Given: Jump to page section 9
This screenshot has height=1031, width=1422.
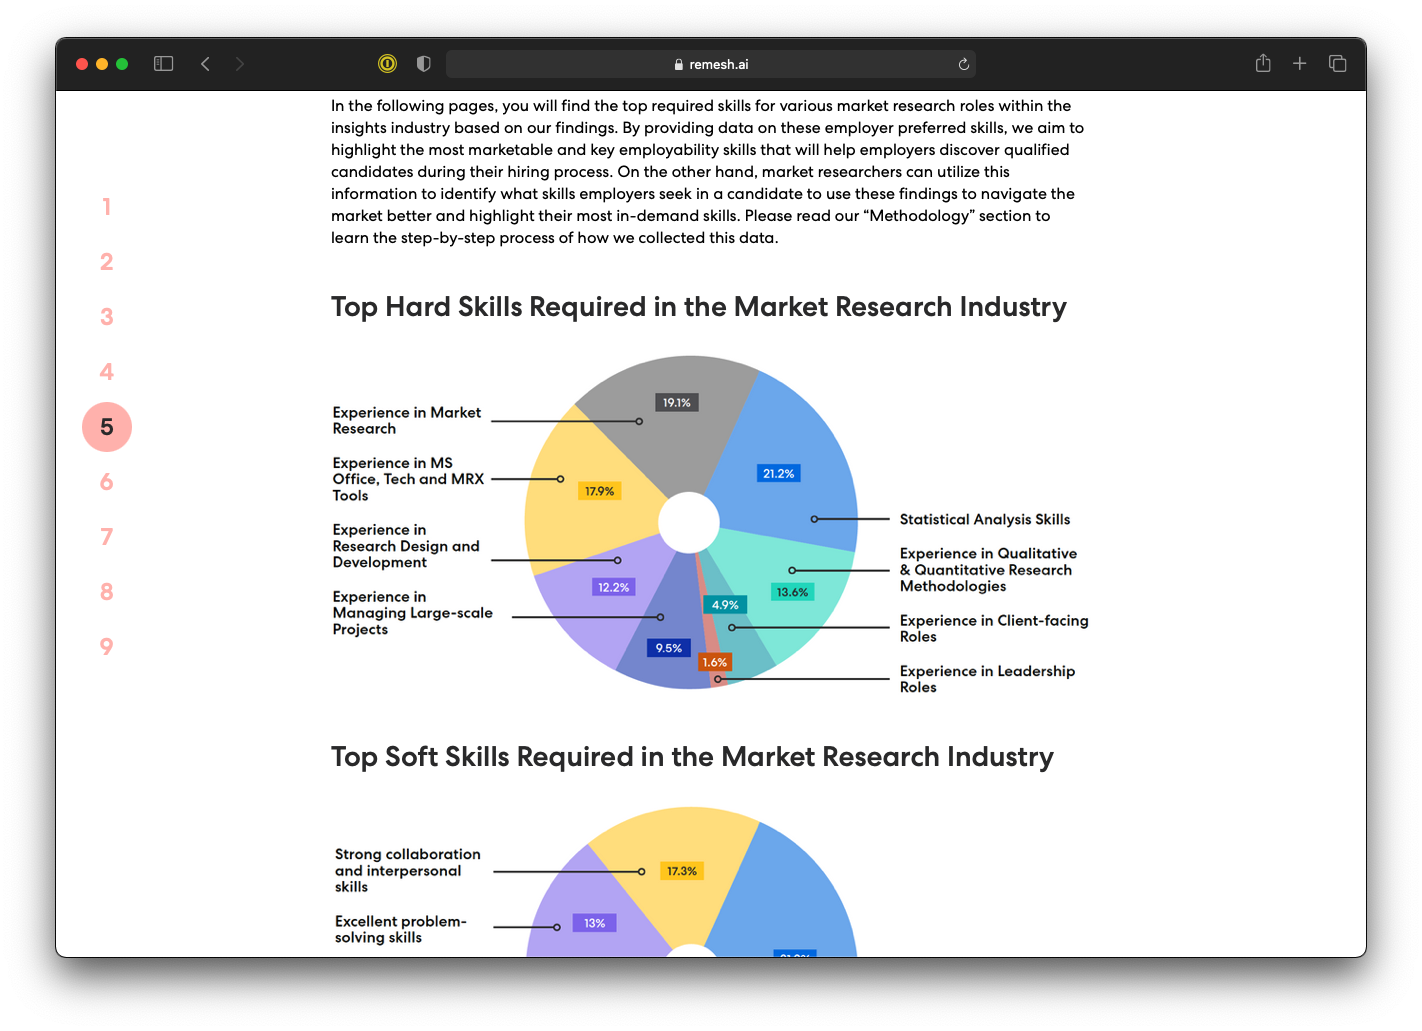Looking at the screenshot, I should point(106,647).
